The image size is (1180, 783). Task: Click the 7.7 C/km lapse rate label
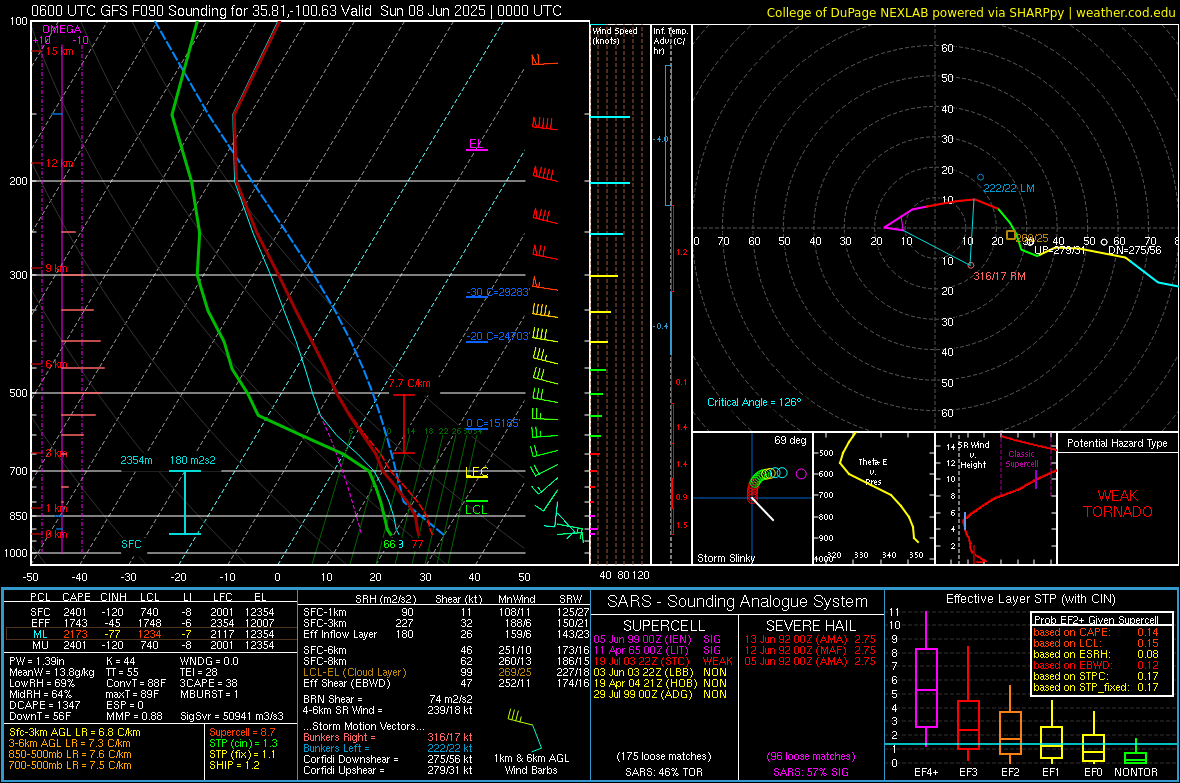[409, 383]
